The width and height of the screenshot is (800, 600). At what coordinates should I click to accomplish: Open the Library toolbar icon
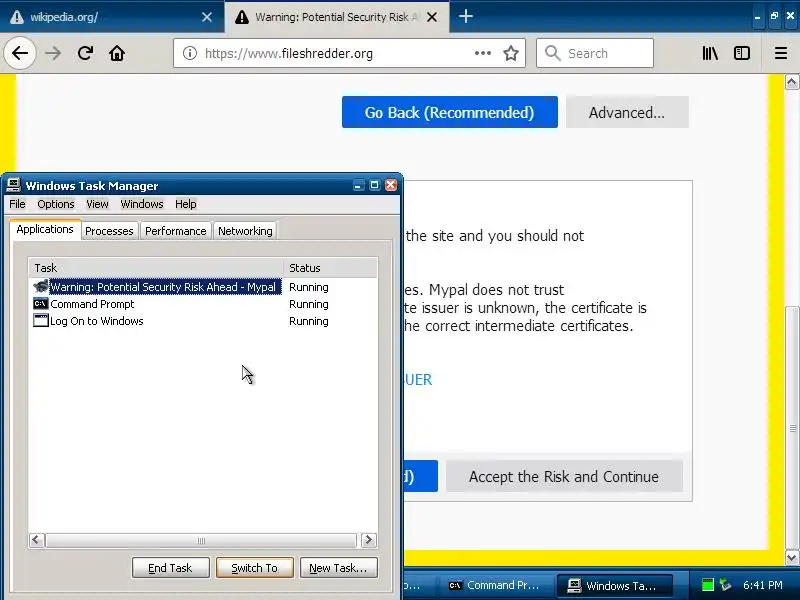pos(710,53)
